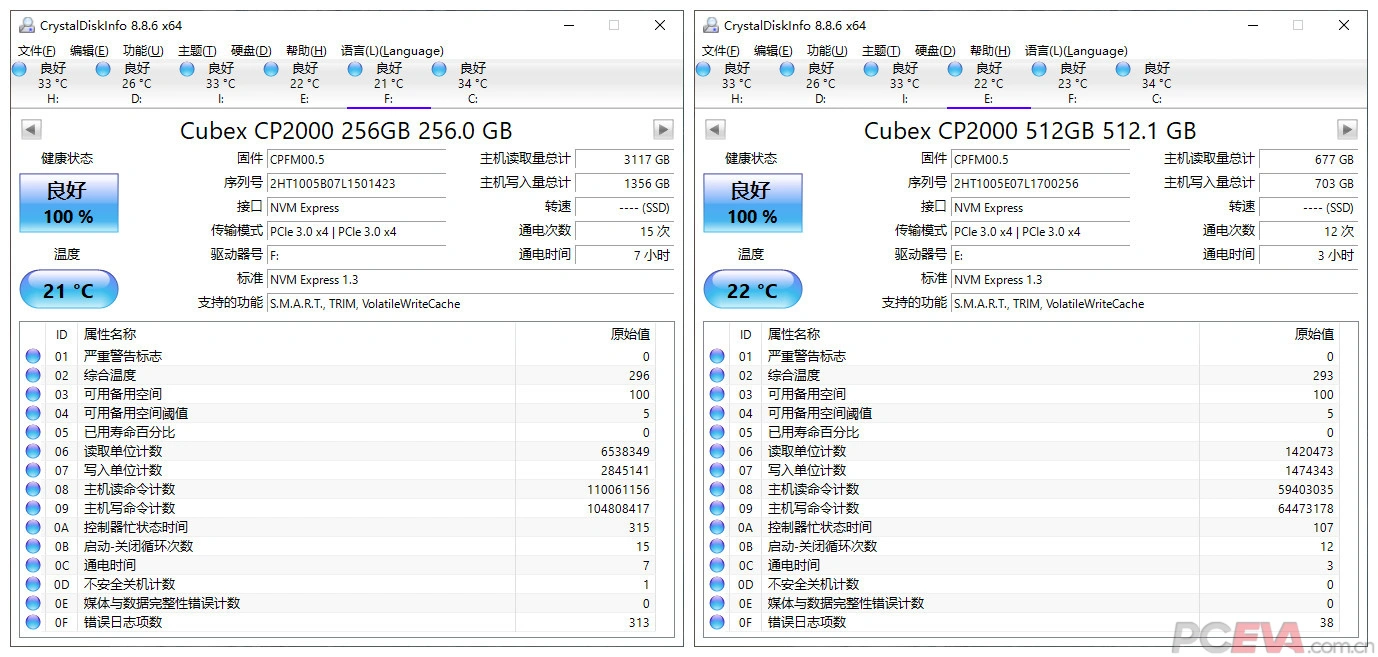Click 15 次 power-on count field
1378x657 pixels.
[x=625, y=231]
